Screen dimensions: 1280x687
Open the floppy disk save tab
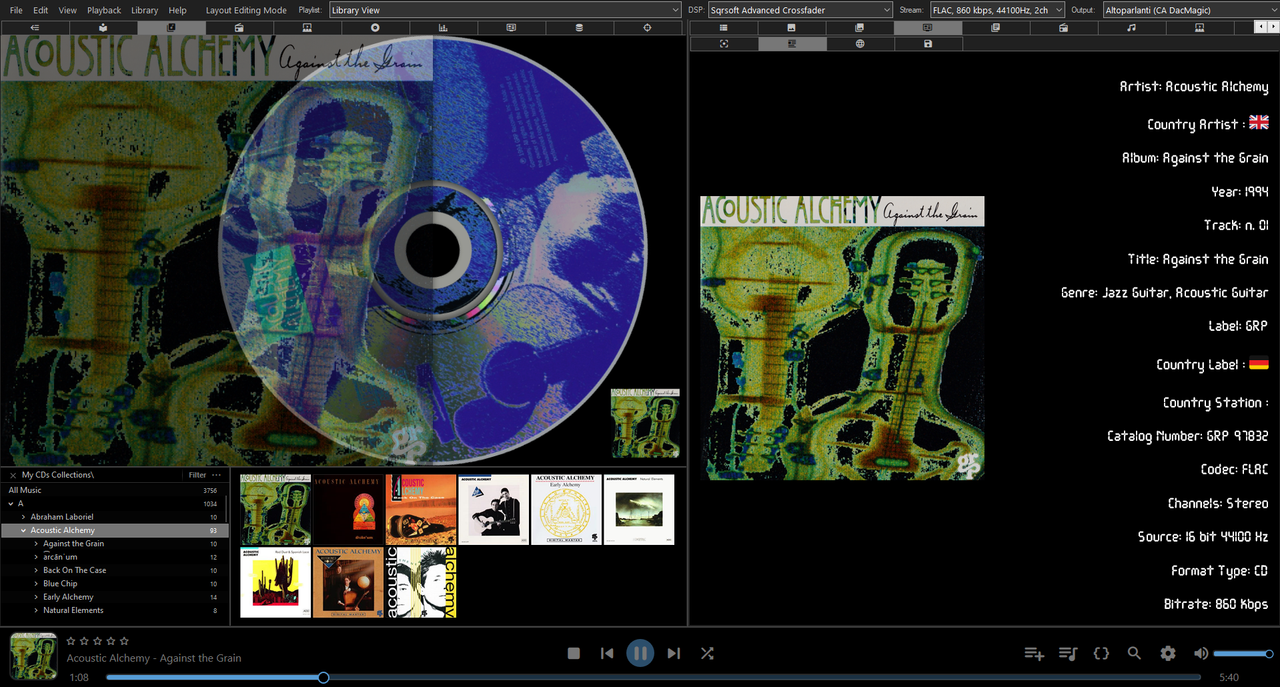click(928, 44)
